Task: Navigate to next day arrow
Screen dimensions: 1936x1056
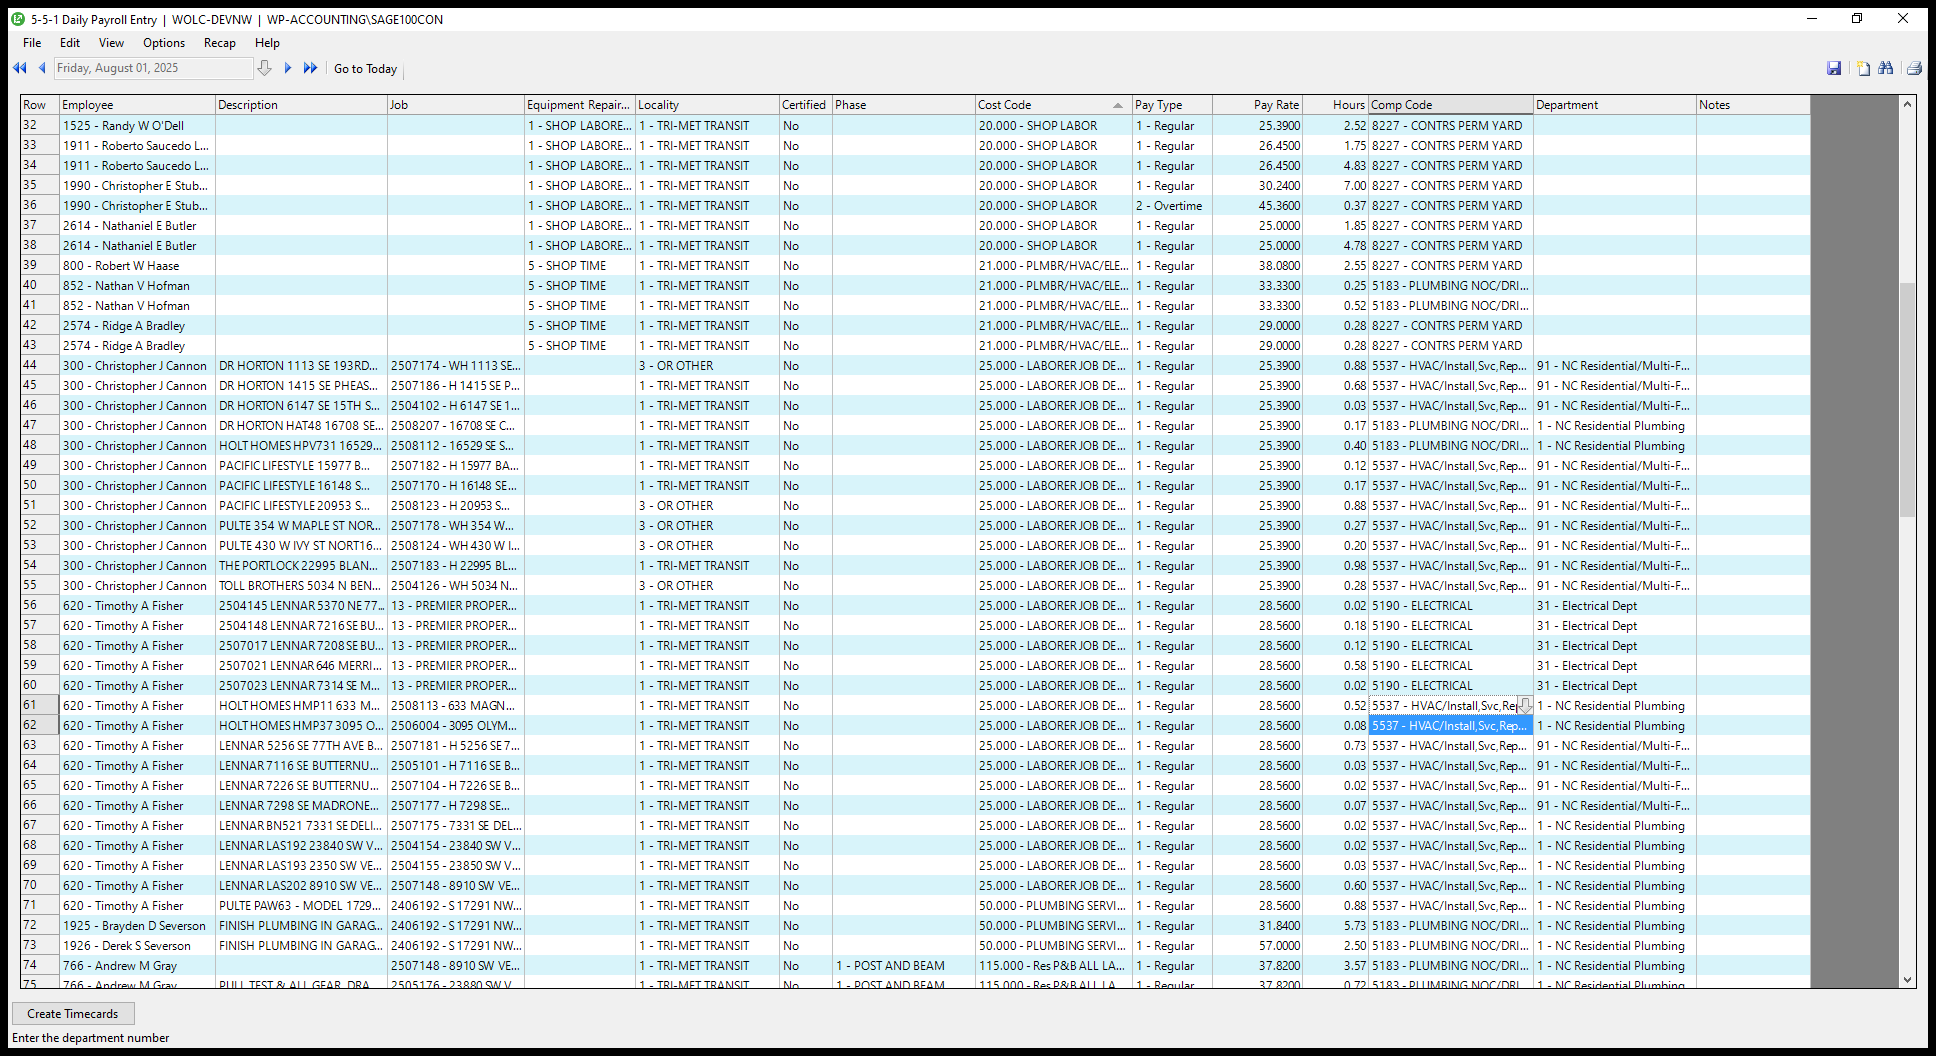Action: pyautogui.click(x=288, y=68)
